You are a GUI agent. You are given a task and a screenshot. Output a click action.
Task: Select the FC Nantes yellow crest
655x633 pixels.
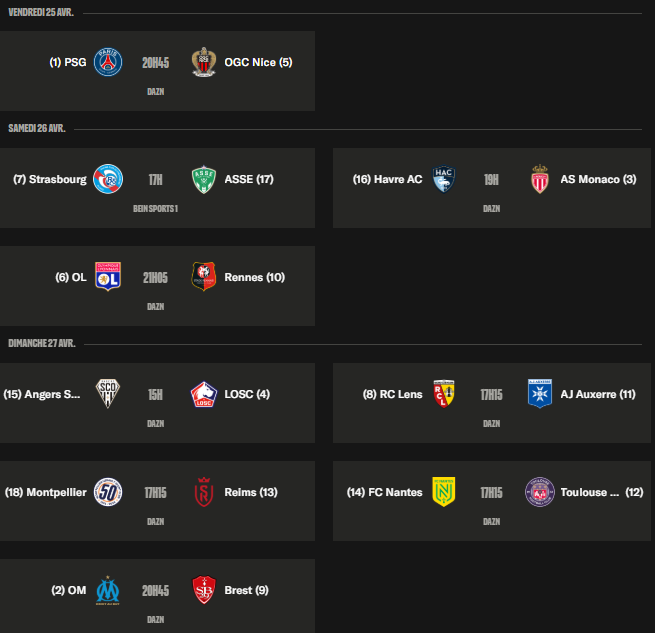click(x=444, y=492)
